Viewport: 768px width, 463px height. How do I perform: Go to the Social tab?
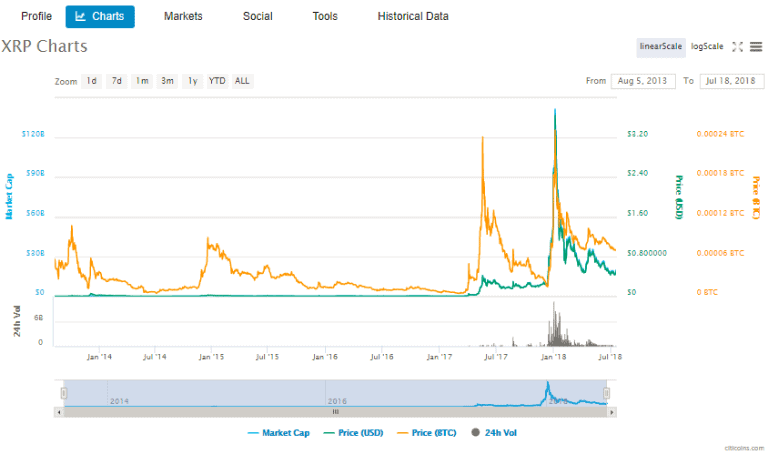click(x=258, y=17)
